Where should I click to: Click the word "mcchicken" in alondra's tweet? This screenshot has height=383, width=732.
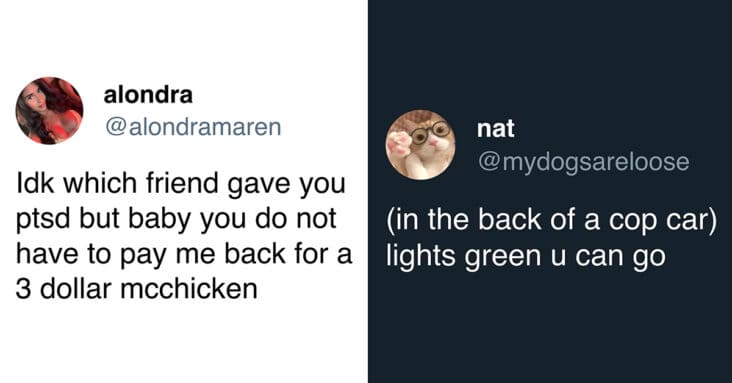tap(189, 289)
